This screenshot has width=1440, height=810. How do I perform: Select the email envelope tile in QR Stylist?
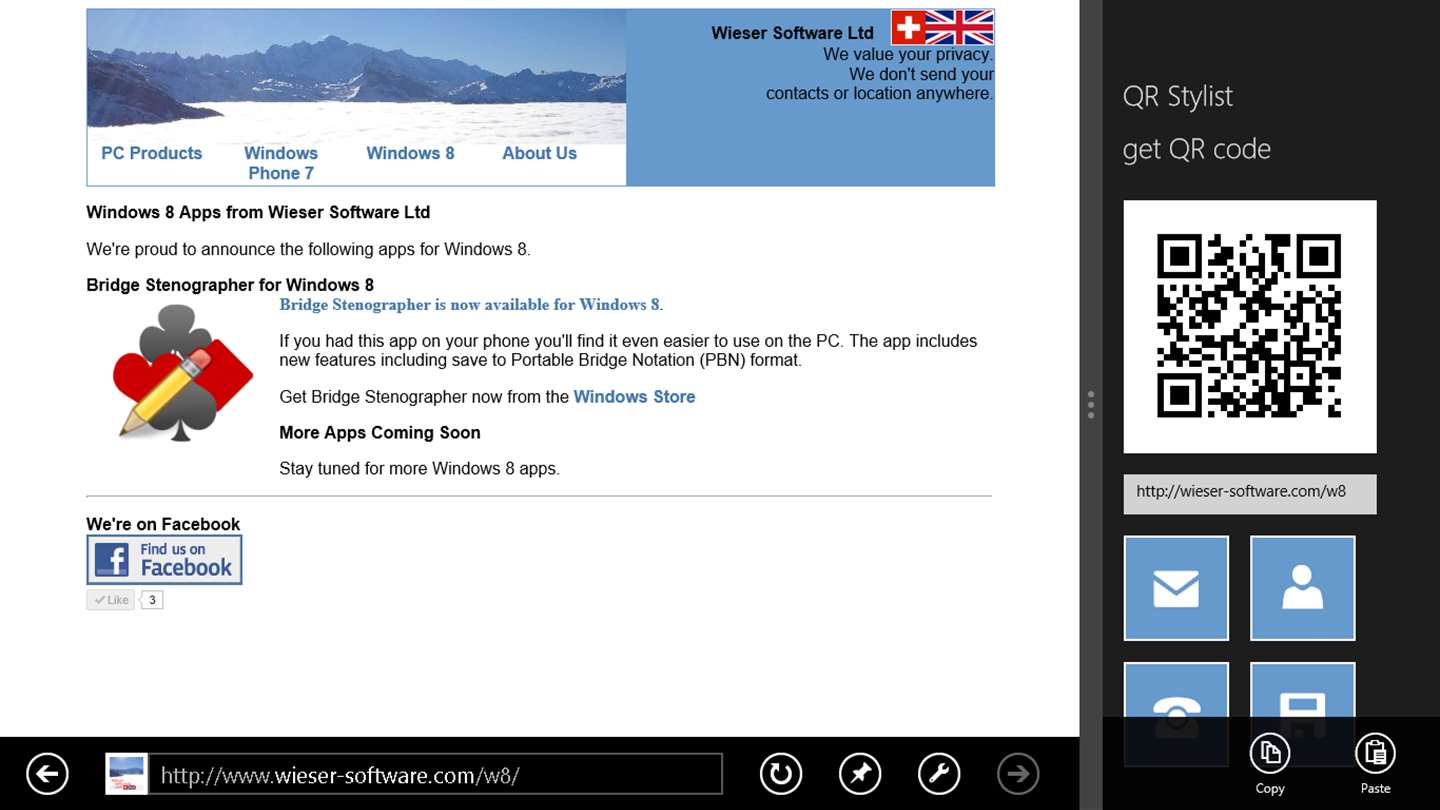click(1176, 588)
